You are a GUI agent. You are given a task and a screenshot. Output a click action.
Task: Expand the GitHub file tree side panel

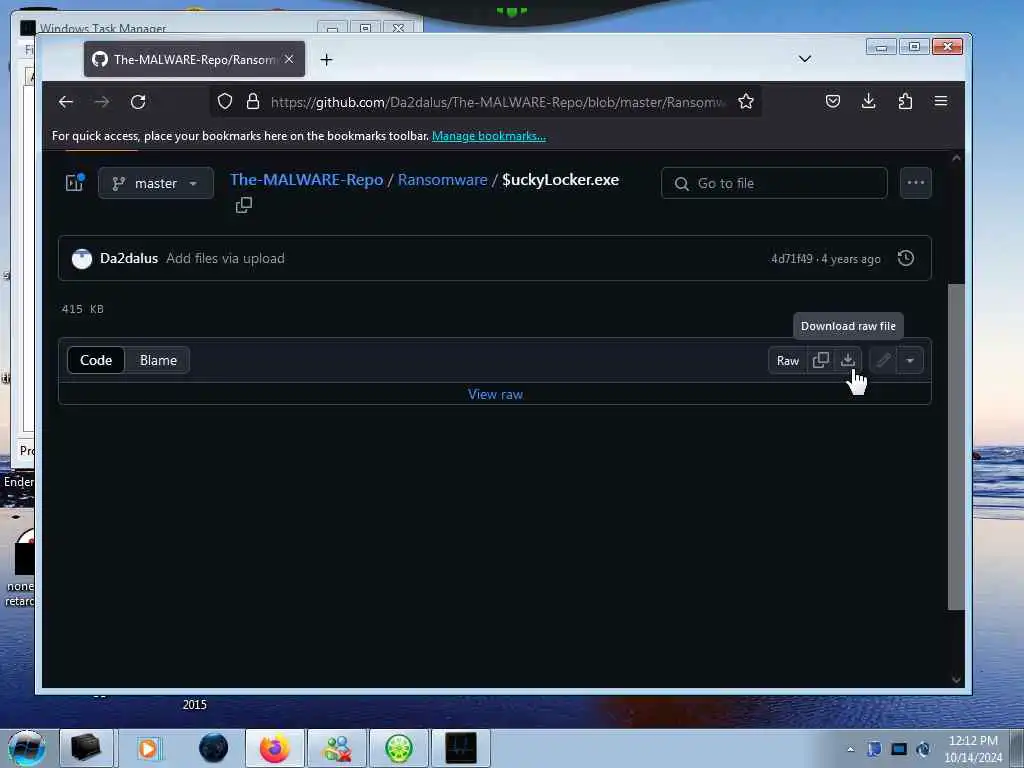(x=74, y=182)
